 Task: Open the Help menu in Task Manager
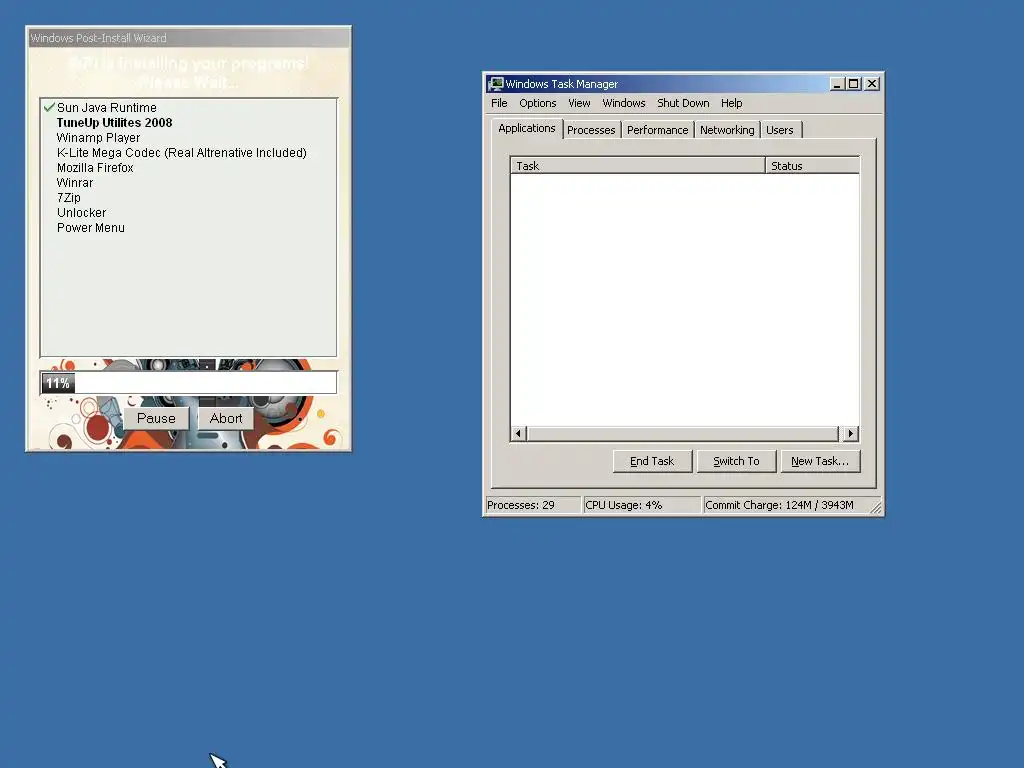(731, 103)
